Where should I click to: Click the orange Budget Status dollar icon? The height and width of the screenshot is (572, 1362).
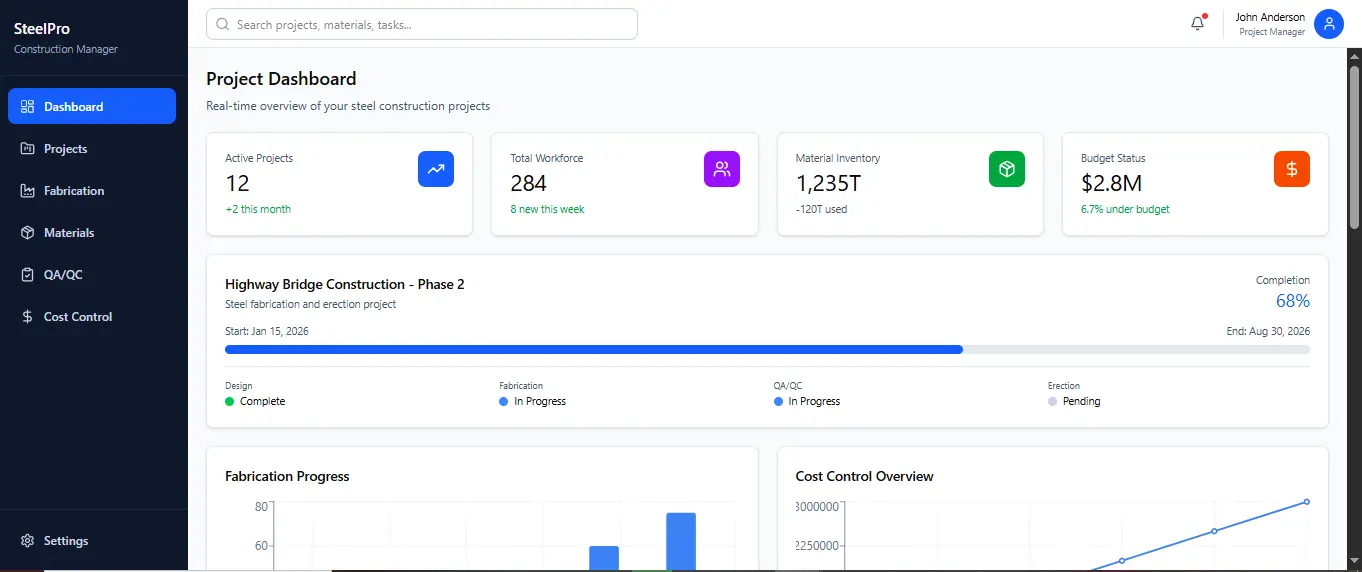[x=1292, y=169]
